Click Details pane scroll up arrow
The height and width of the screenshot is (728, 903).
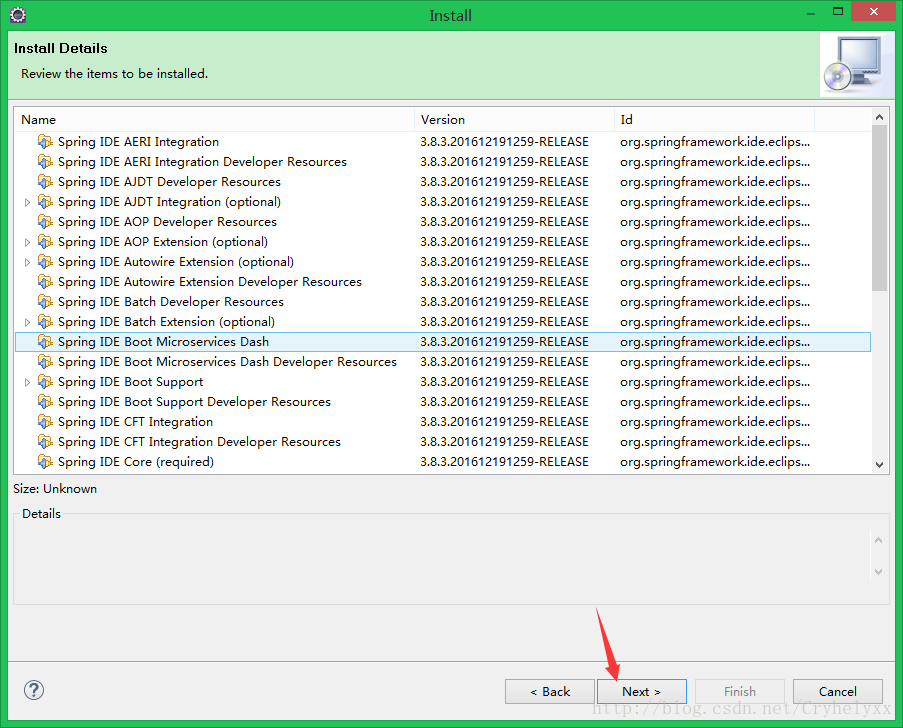878,540
